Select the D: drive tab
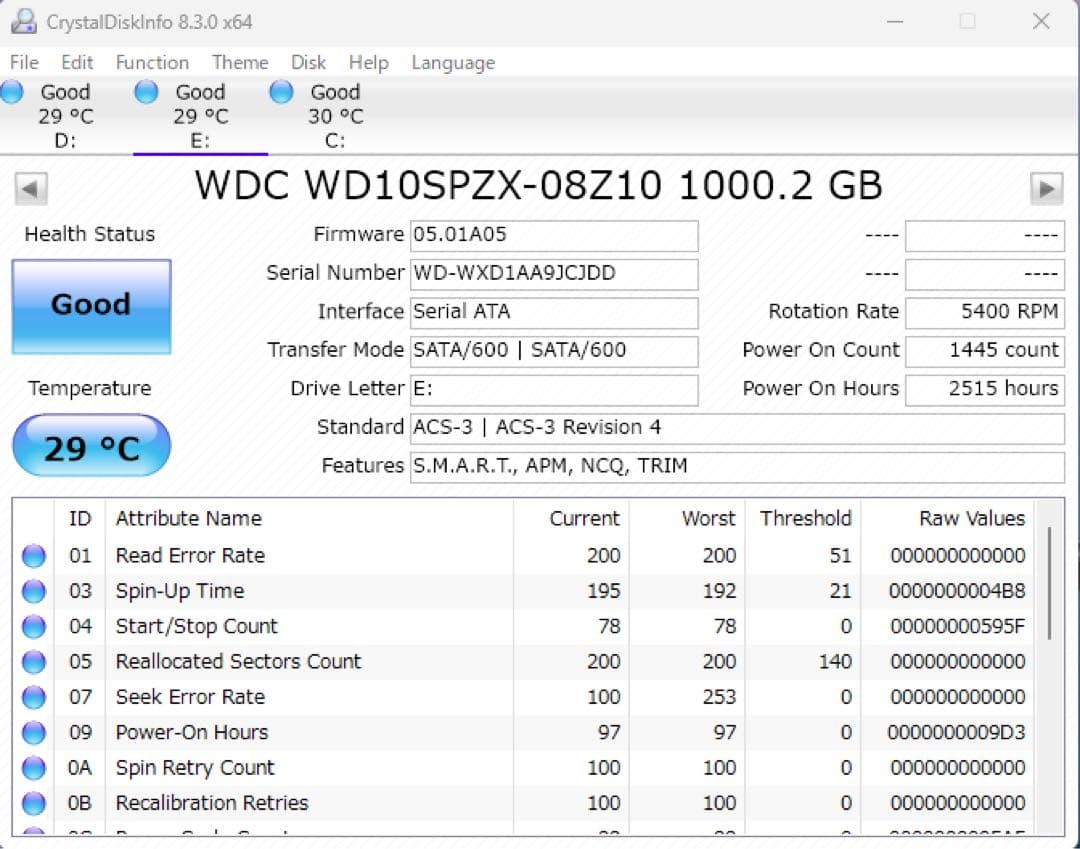The height and width of the screenshot is (849, 1080). coord(63,115)
